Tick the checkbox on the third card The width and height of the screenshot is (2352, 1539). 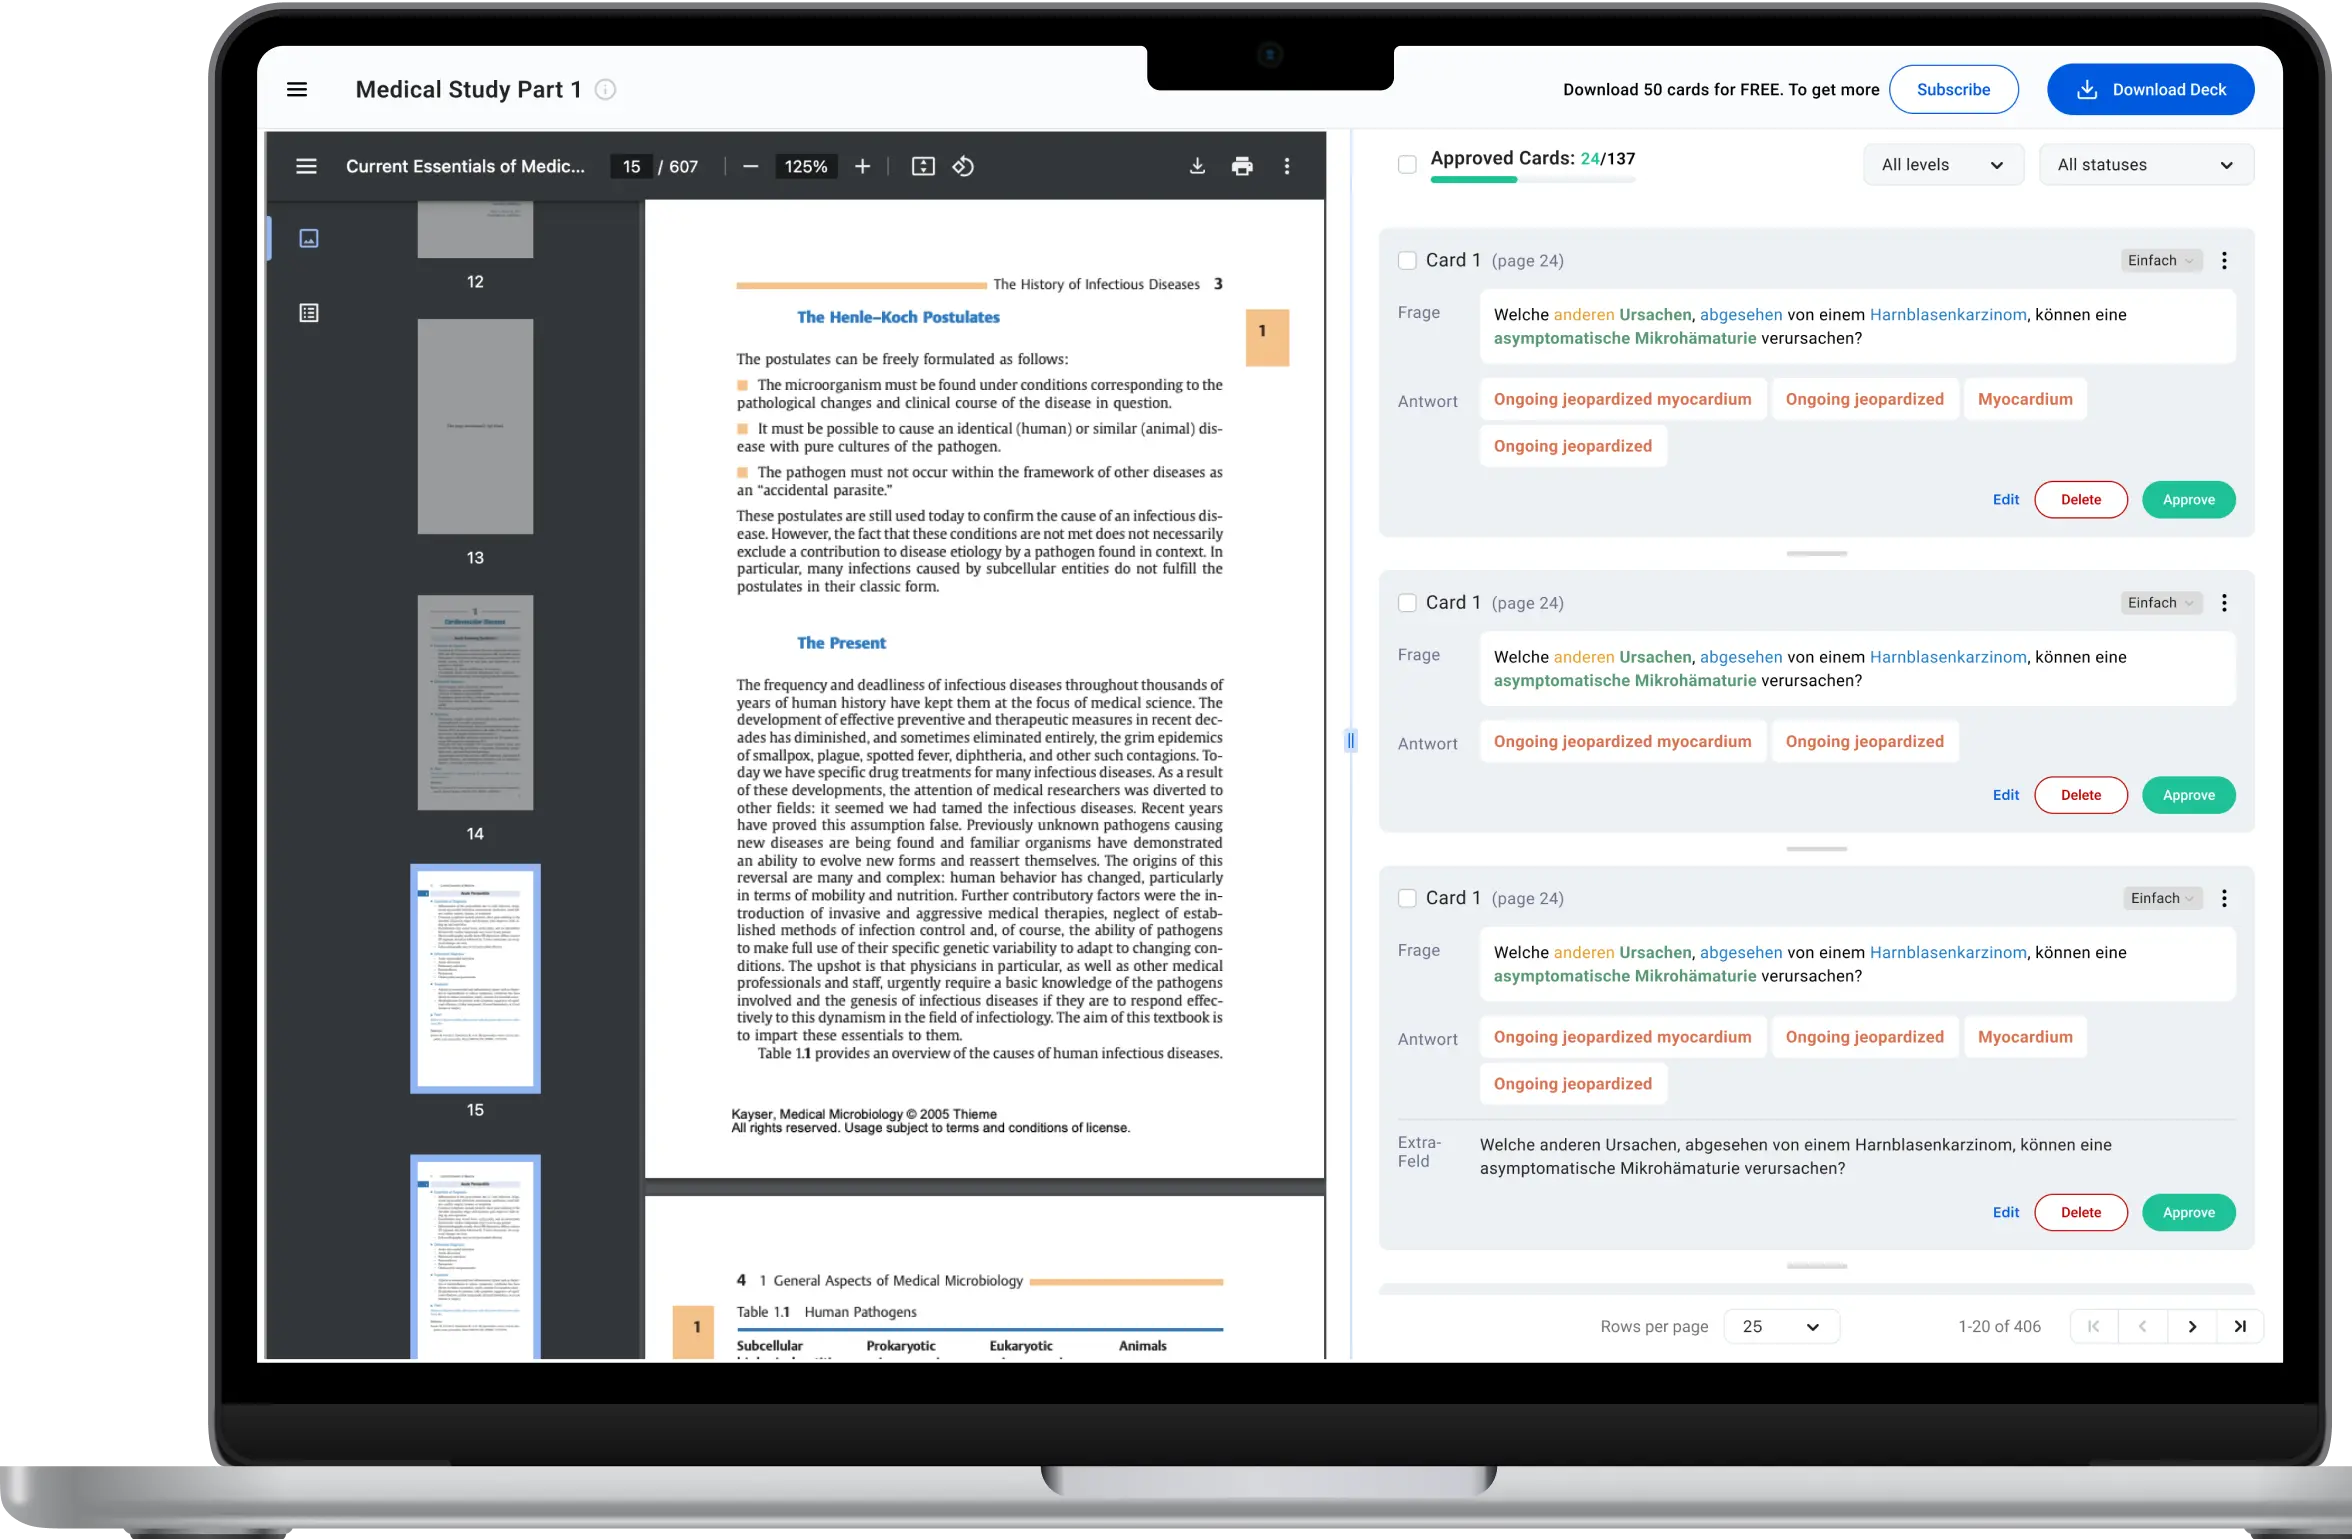(x=1407, y=898)
